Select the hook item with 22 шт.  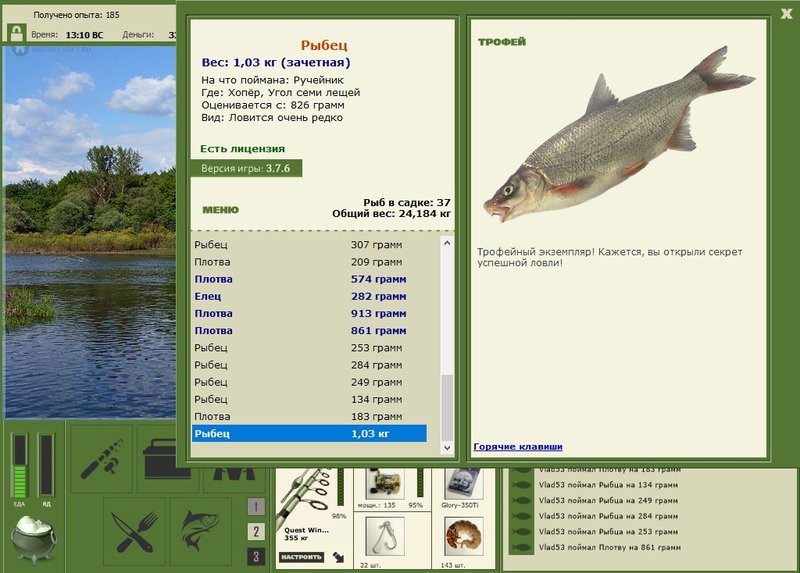click(x=385, y=536)
